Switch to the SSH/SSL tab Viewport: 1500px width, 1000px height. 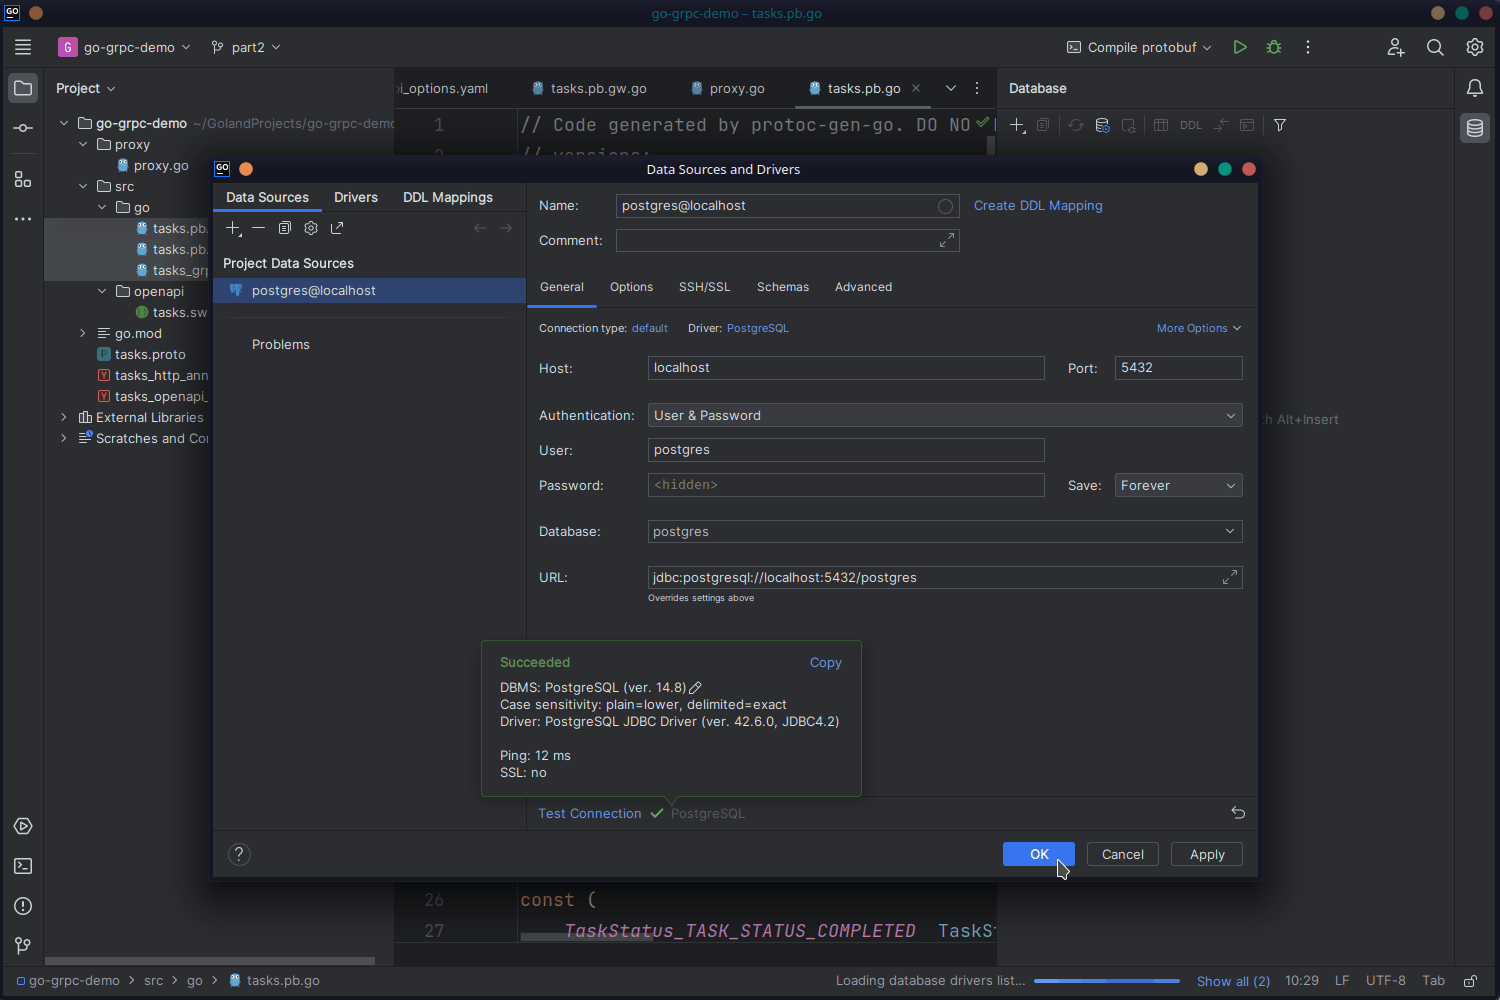(704, 287)
